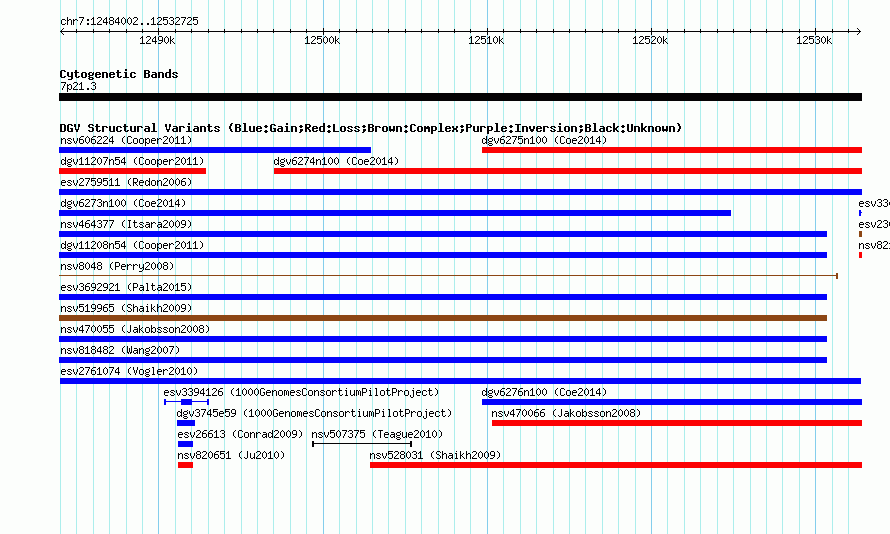The height and width of the screenshot is (534, 890).
Task: Click the Cytogenetic Bands track title
Action: pyautogui.click(x=119, y=74)
